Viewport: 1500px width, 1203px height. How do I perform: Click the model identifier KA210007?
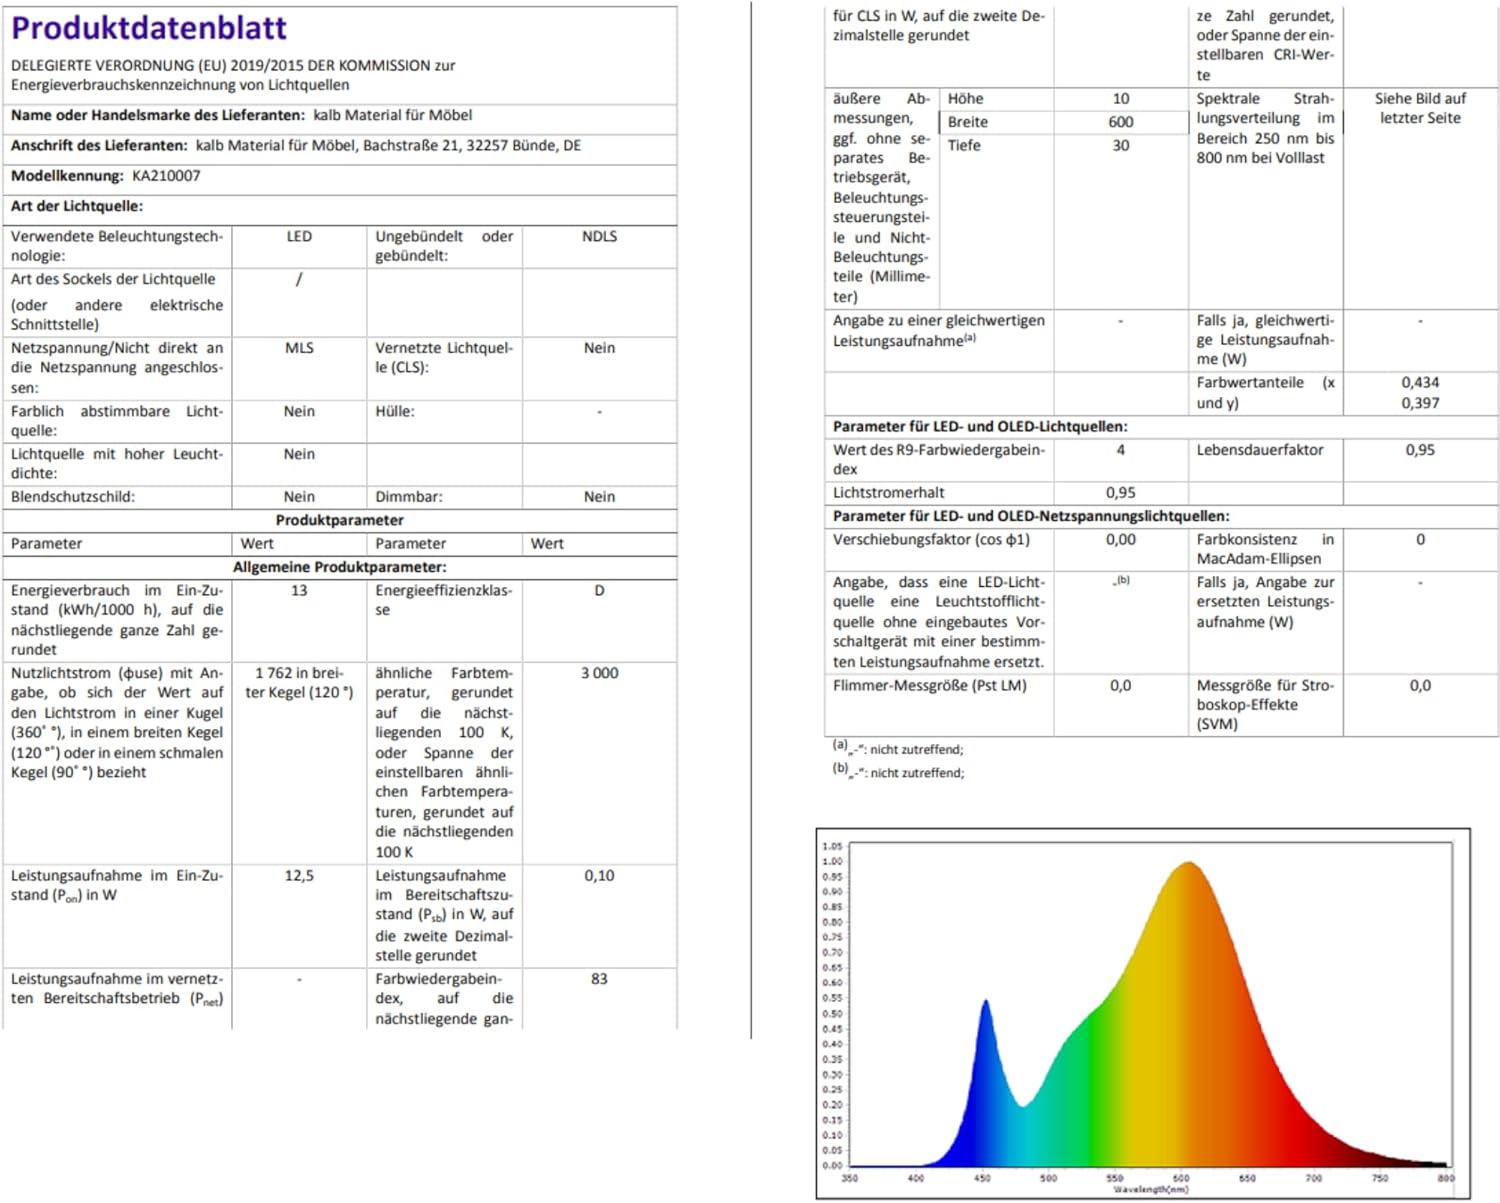[166, 176]
